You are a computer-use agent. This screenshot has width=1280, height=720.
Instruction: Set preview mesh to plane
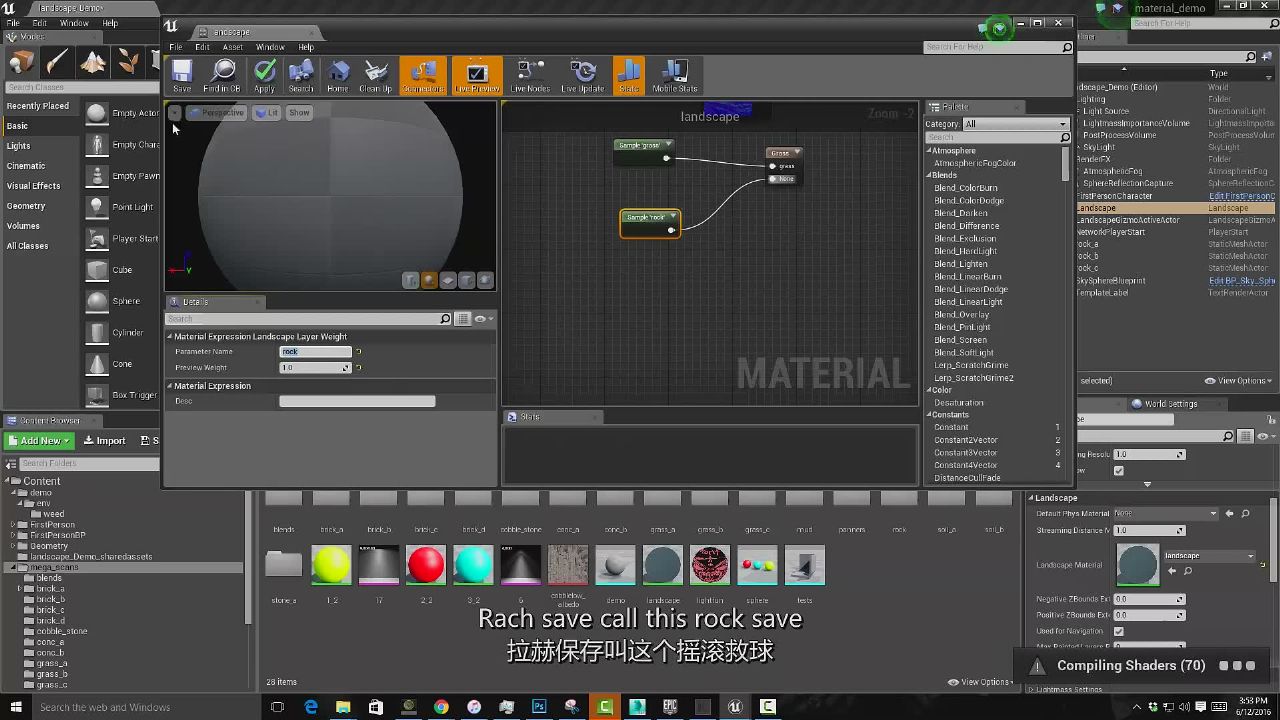(x=448, y=281)
